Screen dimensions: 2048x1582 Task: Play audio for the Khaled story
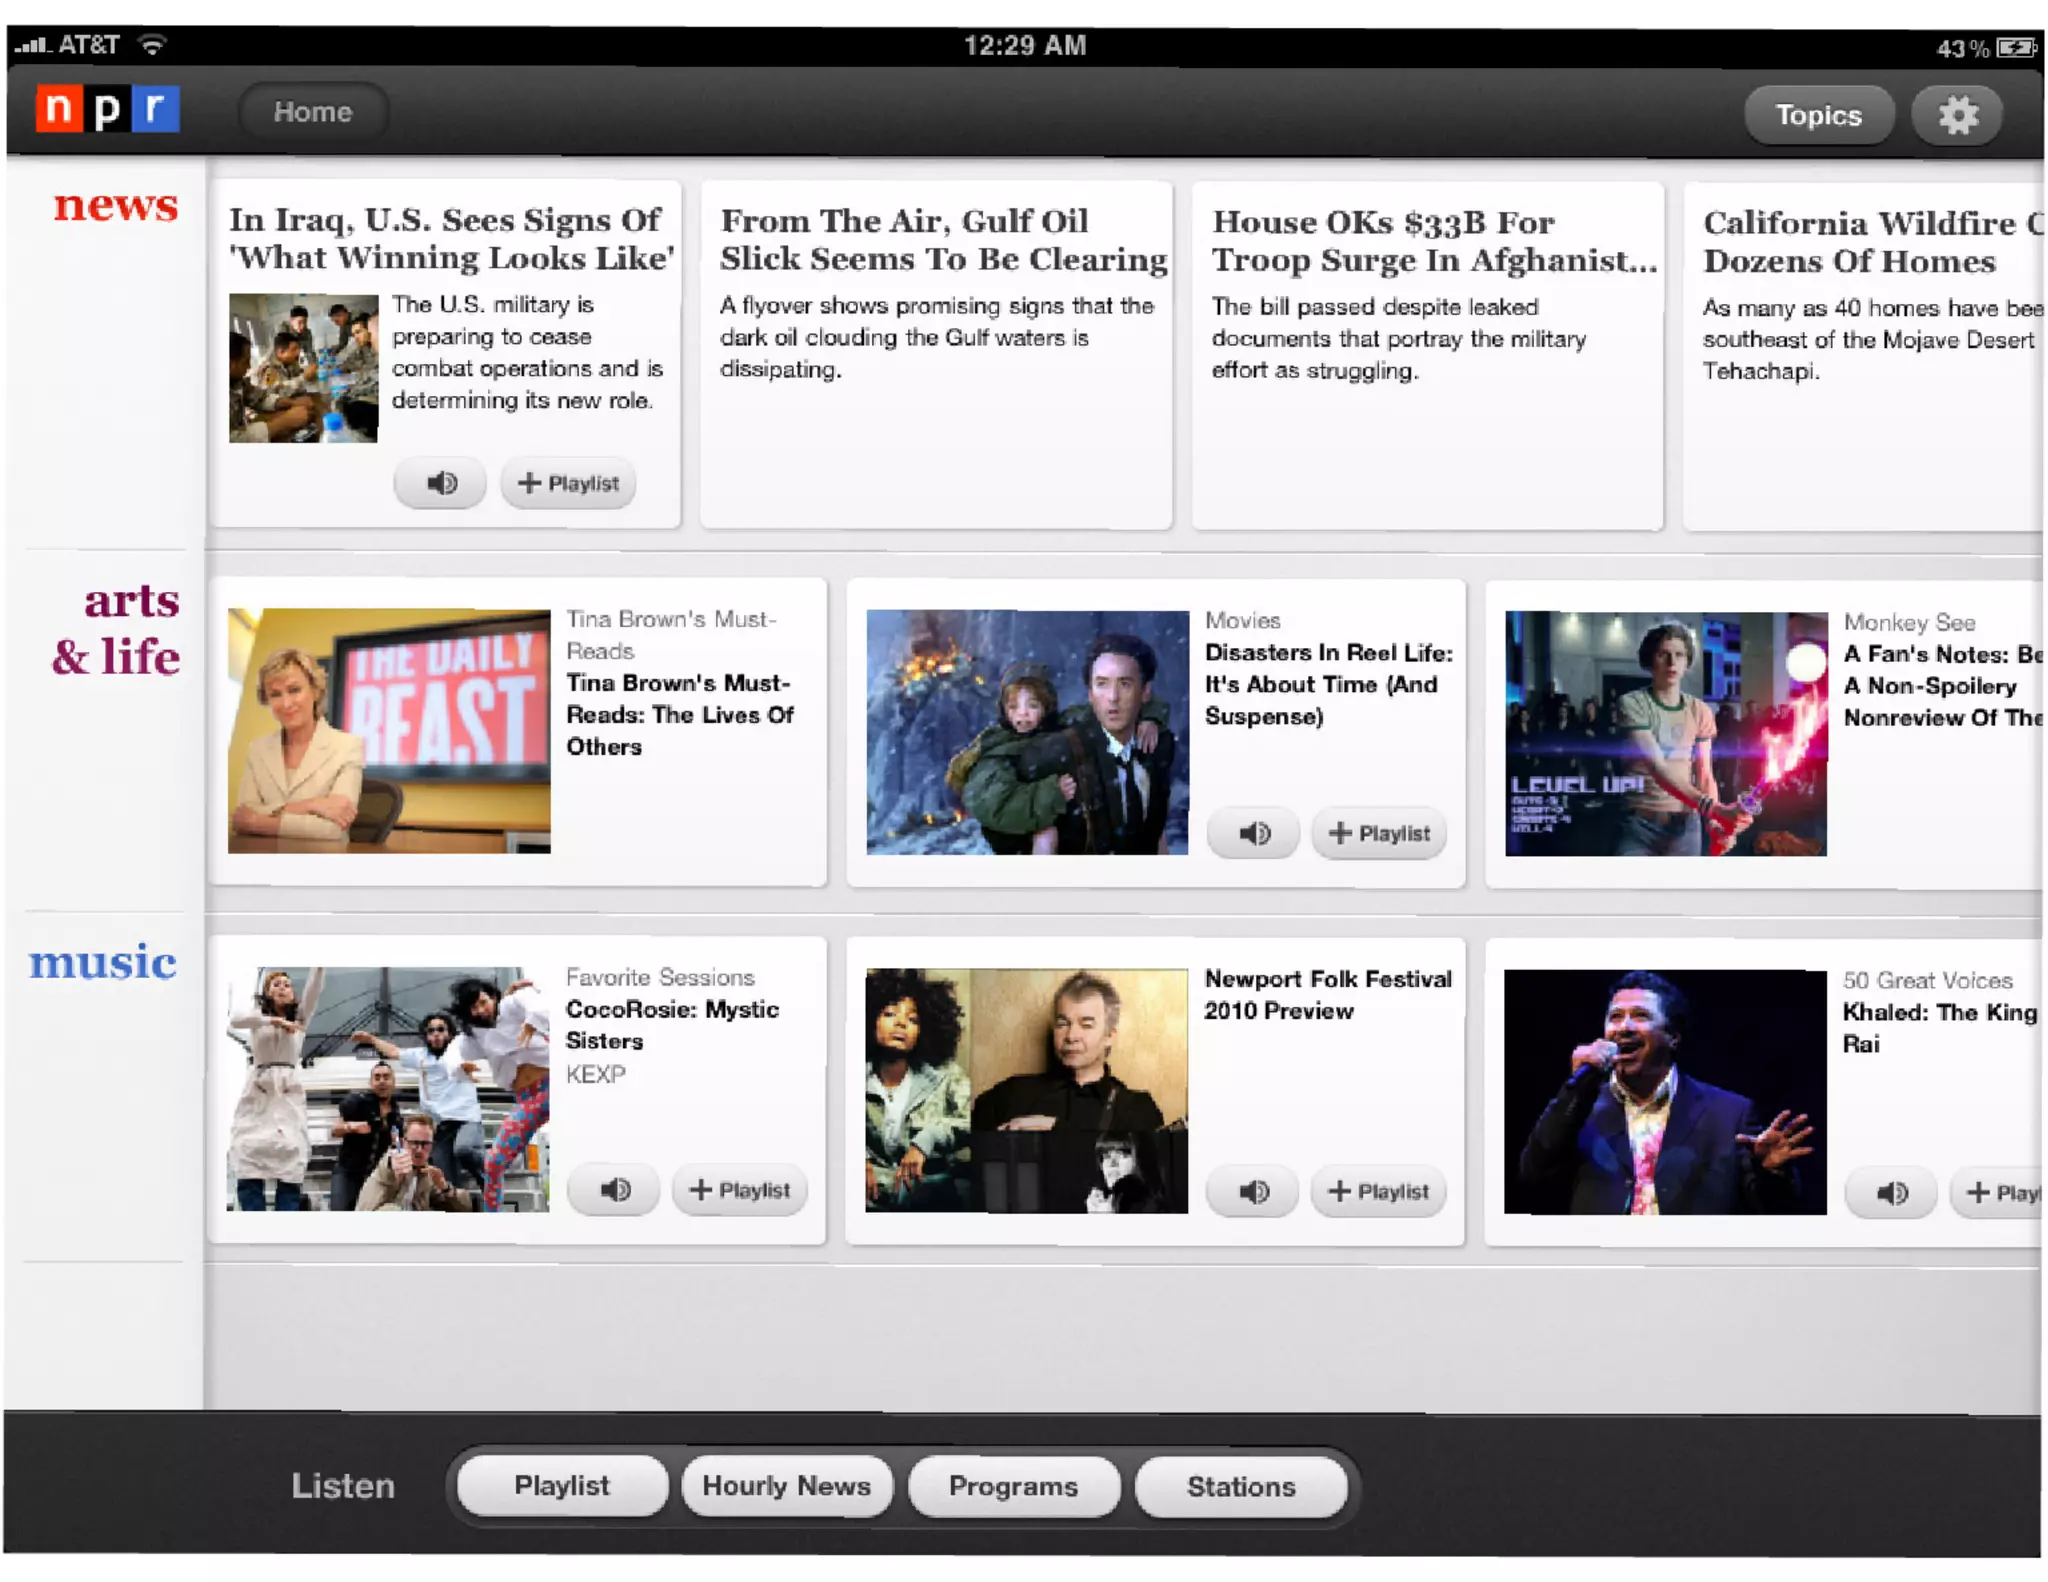1890,1193
